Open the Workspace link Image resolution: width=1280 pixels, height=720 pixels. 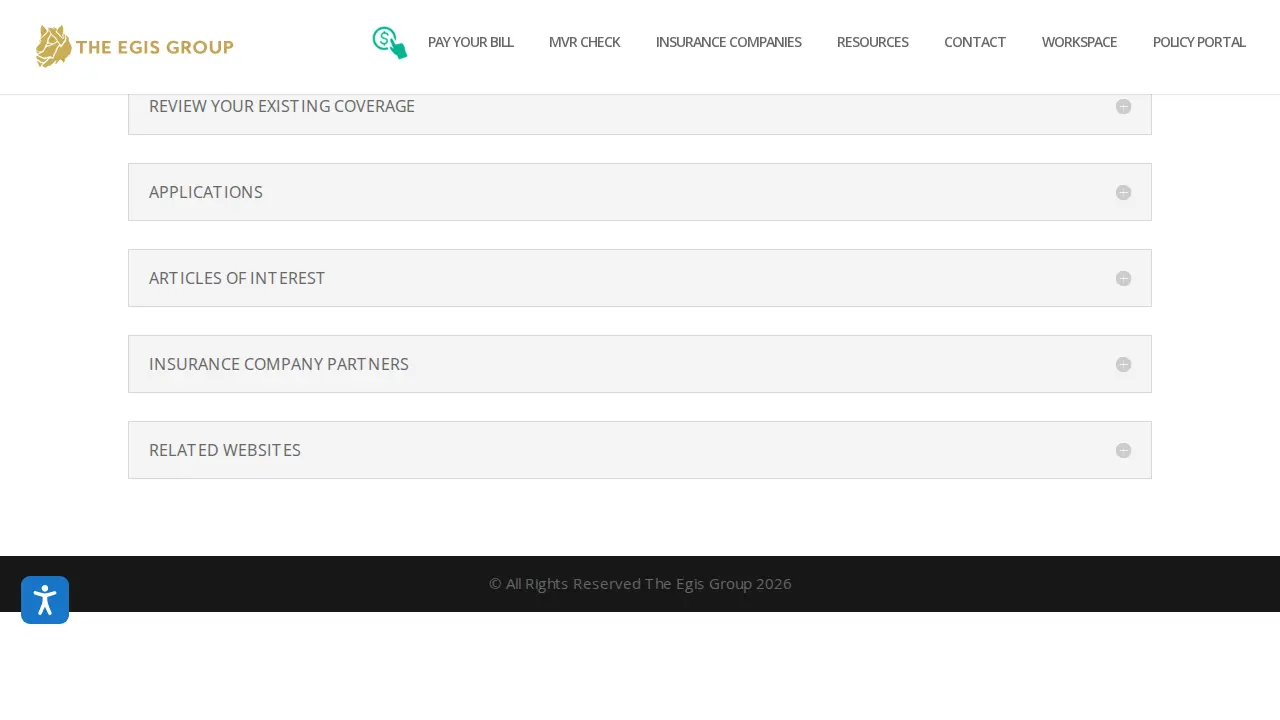click(1079, 42)
